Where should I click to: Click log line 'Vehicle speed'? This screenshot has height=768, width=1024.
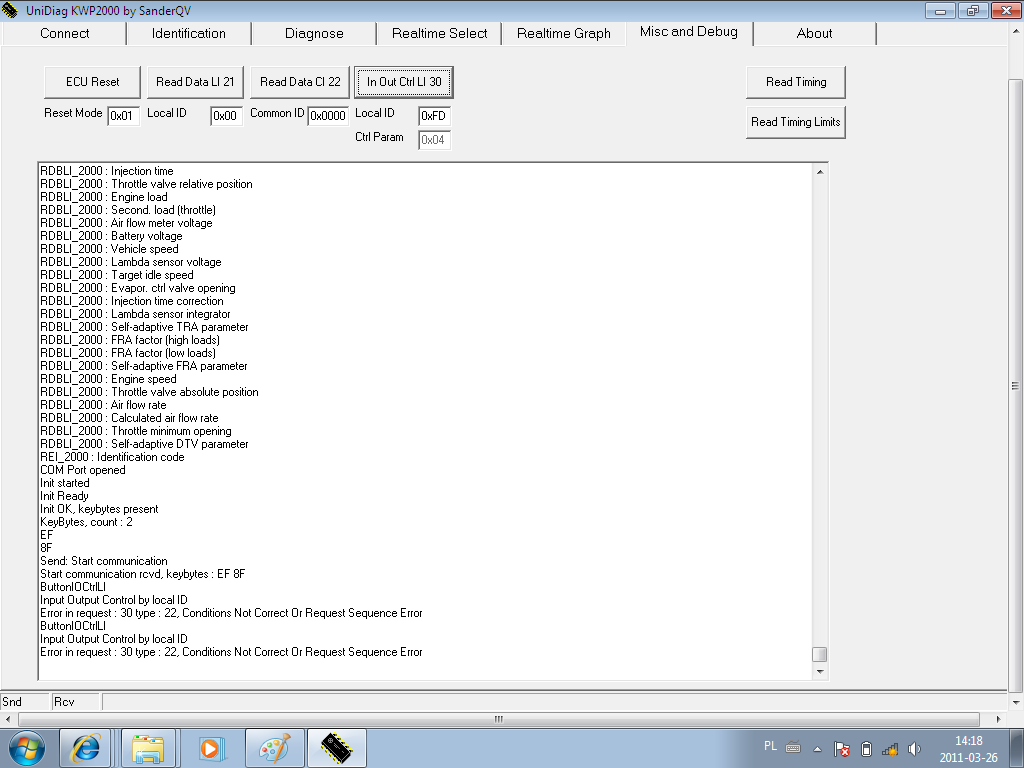[x=109, y=249]
